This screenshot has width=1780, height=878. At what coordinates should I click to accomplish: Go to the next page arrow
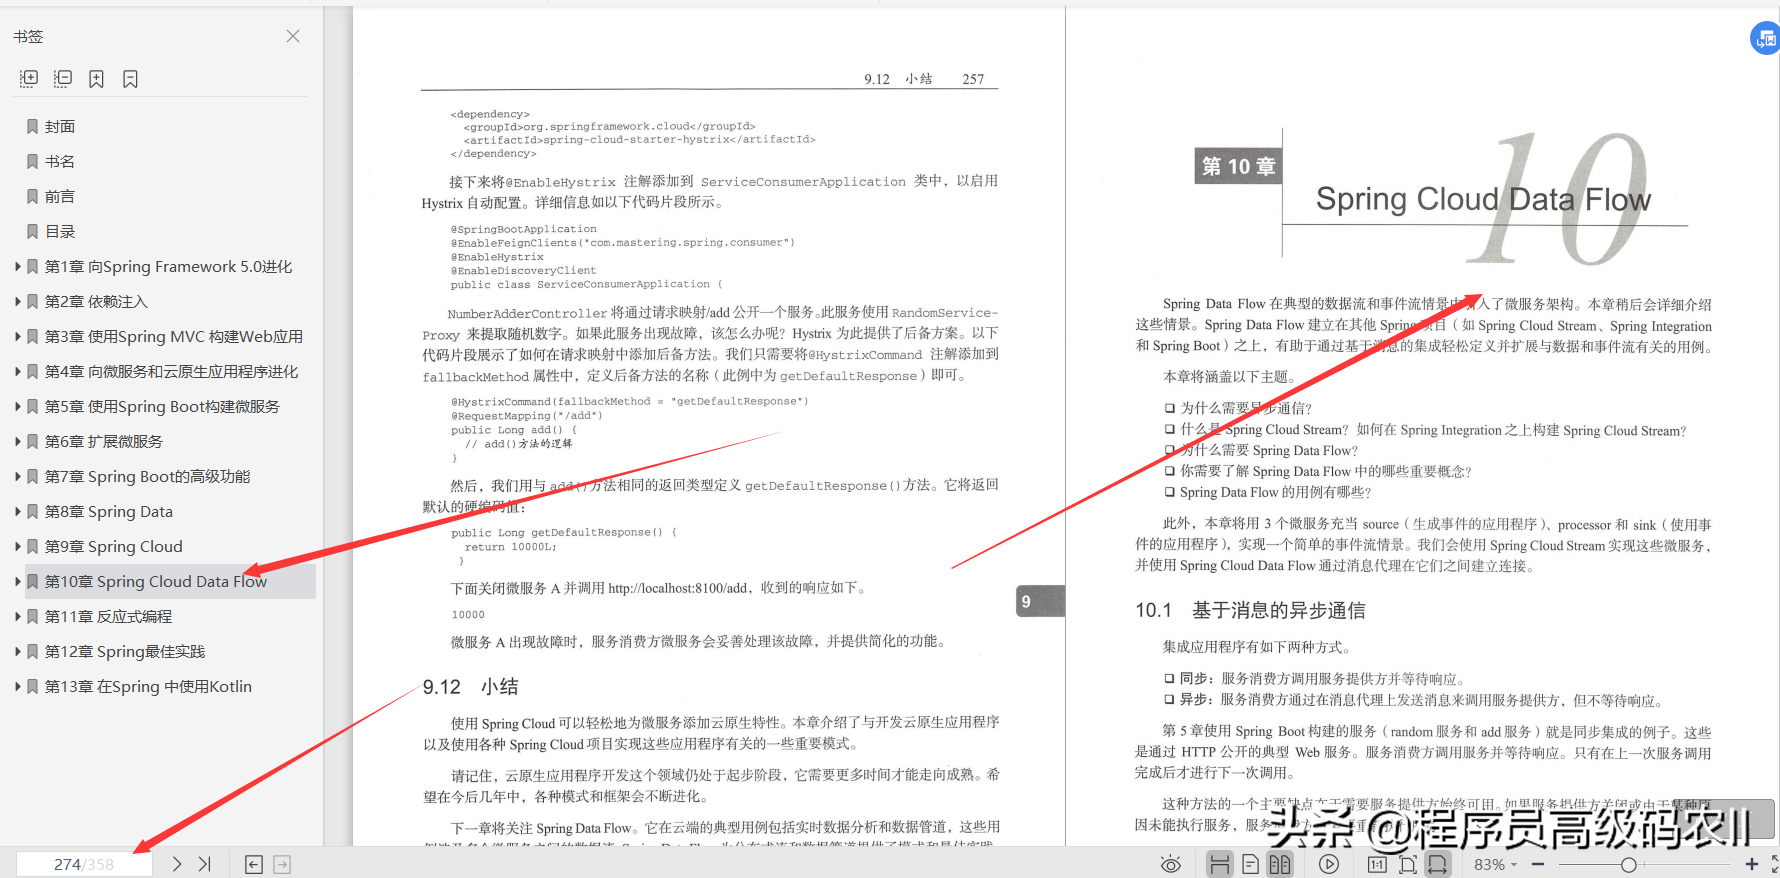[177, 864]
